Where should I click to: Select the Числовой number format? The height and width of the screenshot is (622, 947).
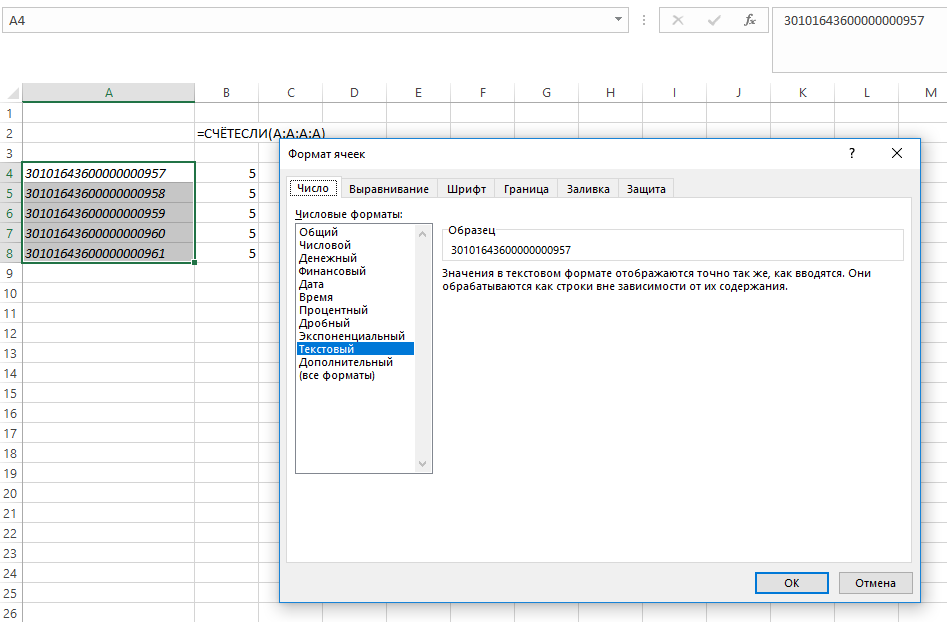point(355,245)
